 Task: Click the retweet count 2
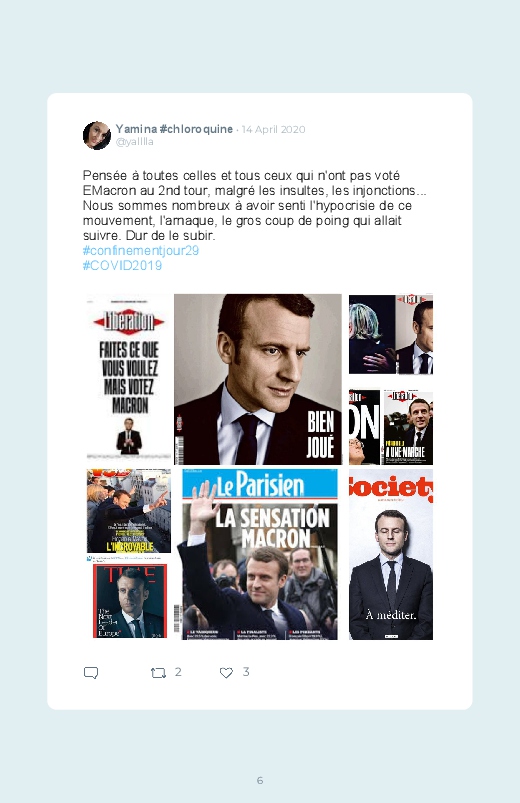[x=178, y=672]
